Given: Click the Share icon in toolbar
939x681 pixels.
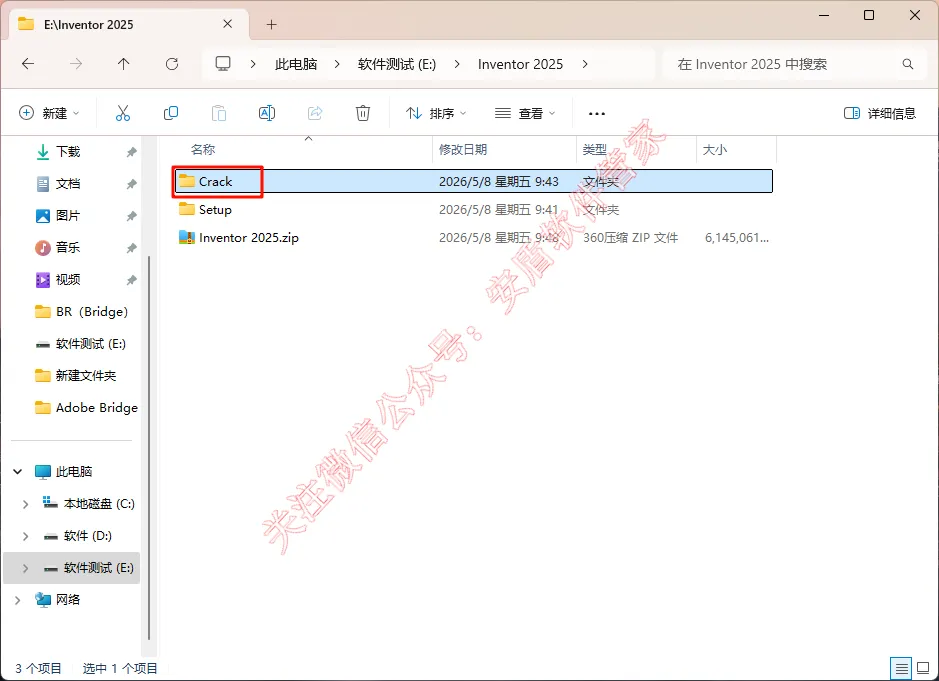Looking at the screenshot, I should (315, 113).
